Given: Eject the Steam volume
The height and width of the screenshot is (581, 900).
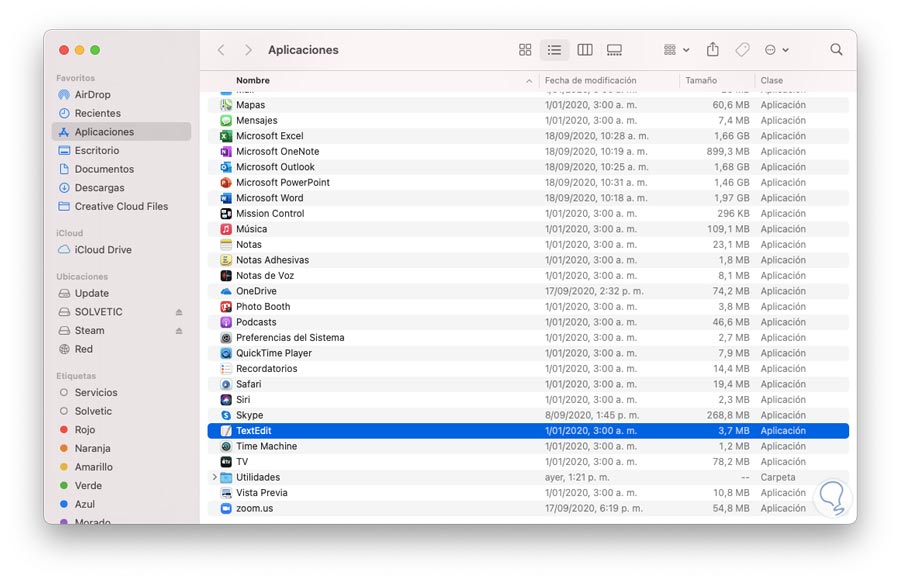Looking at the screenshot, I should coord(179,331).
